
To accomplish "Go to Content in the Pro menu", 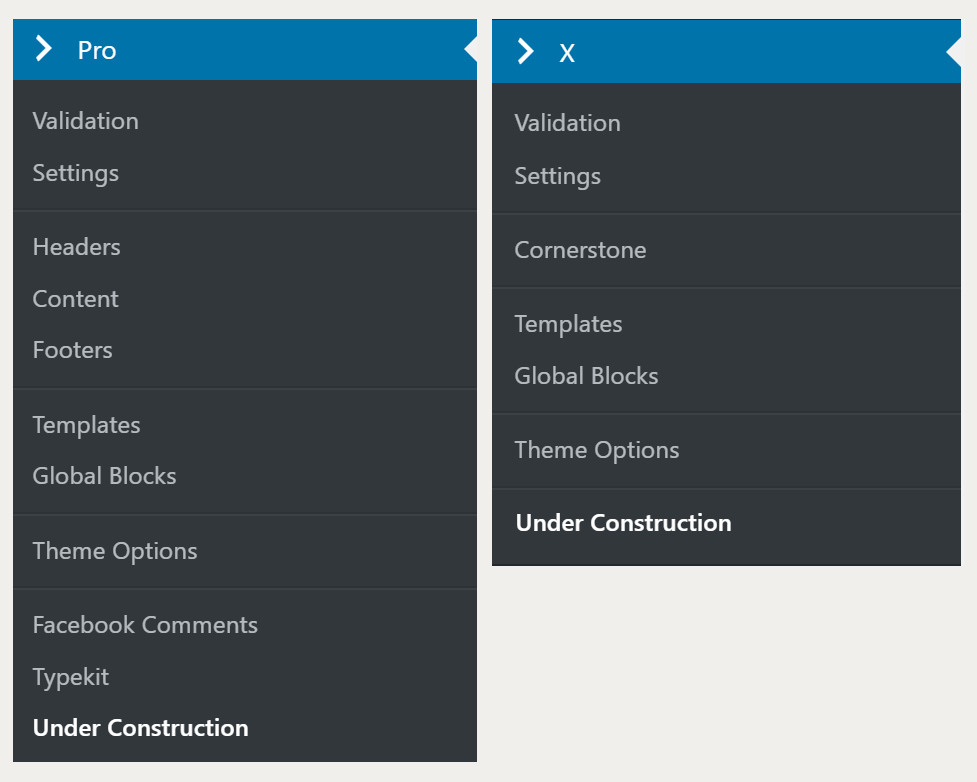I will pyautogui.click(x=76, y=299).
